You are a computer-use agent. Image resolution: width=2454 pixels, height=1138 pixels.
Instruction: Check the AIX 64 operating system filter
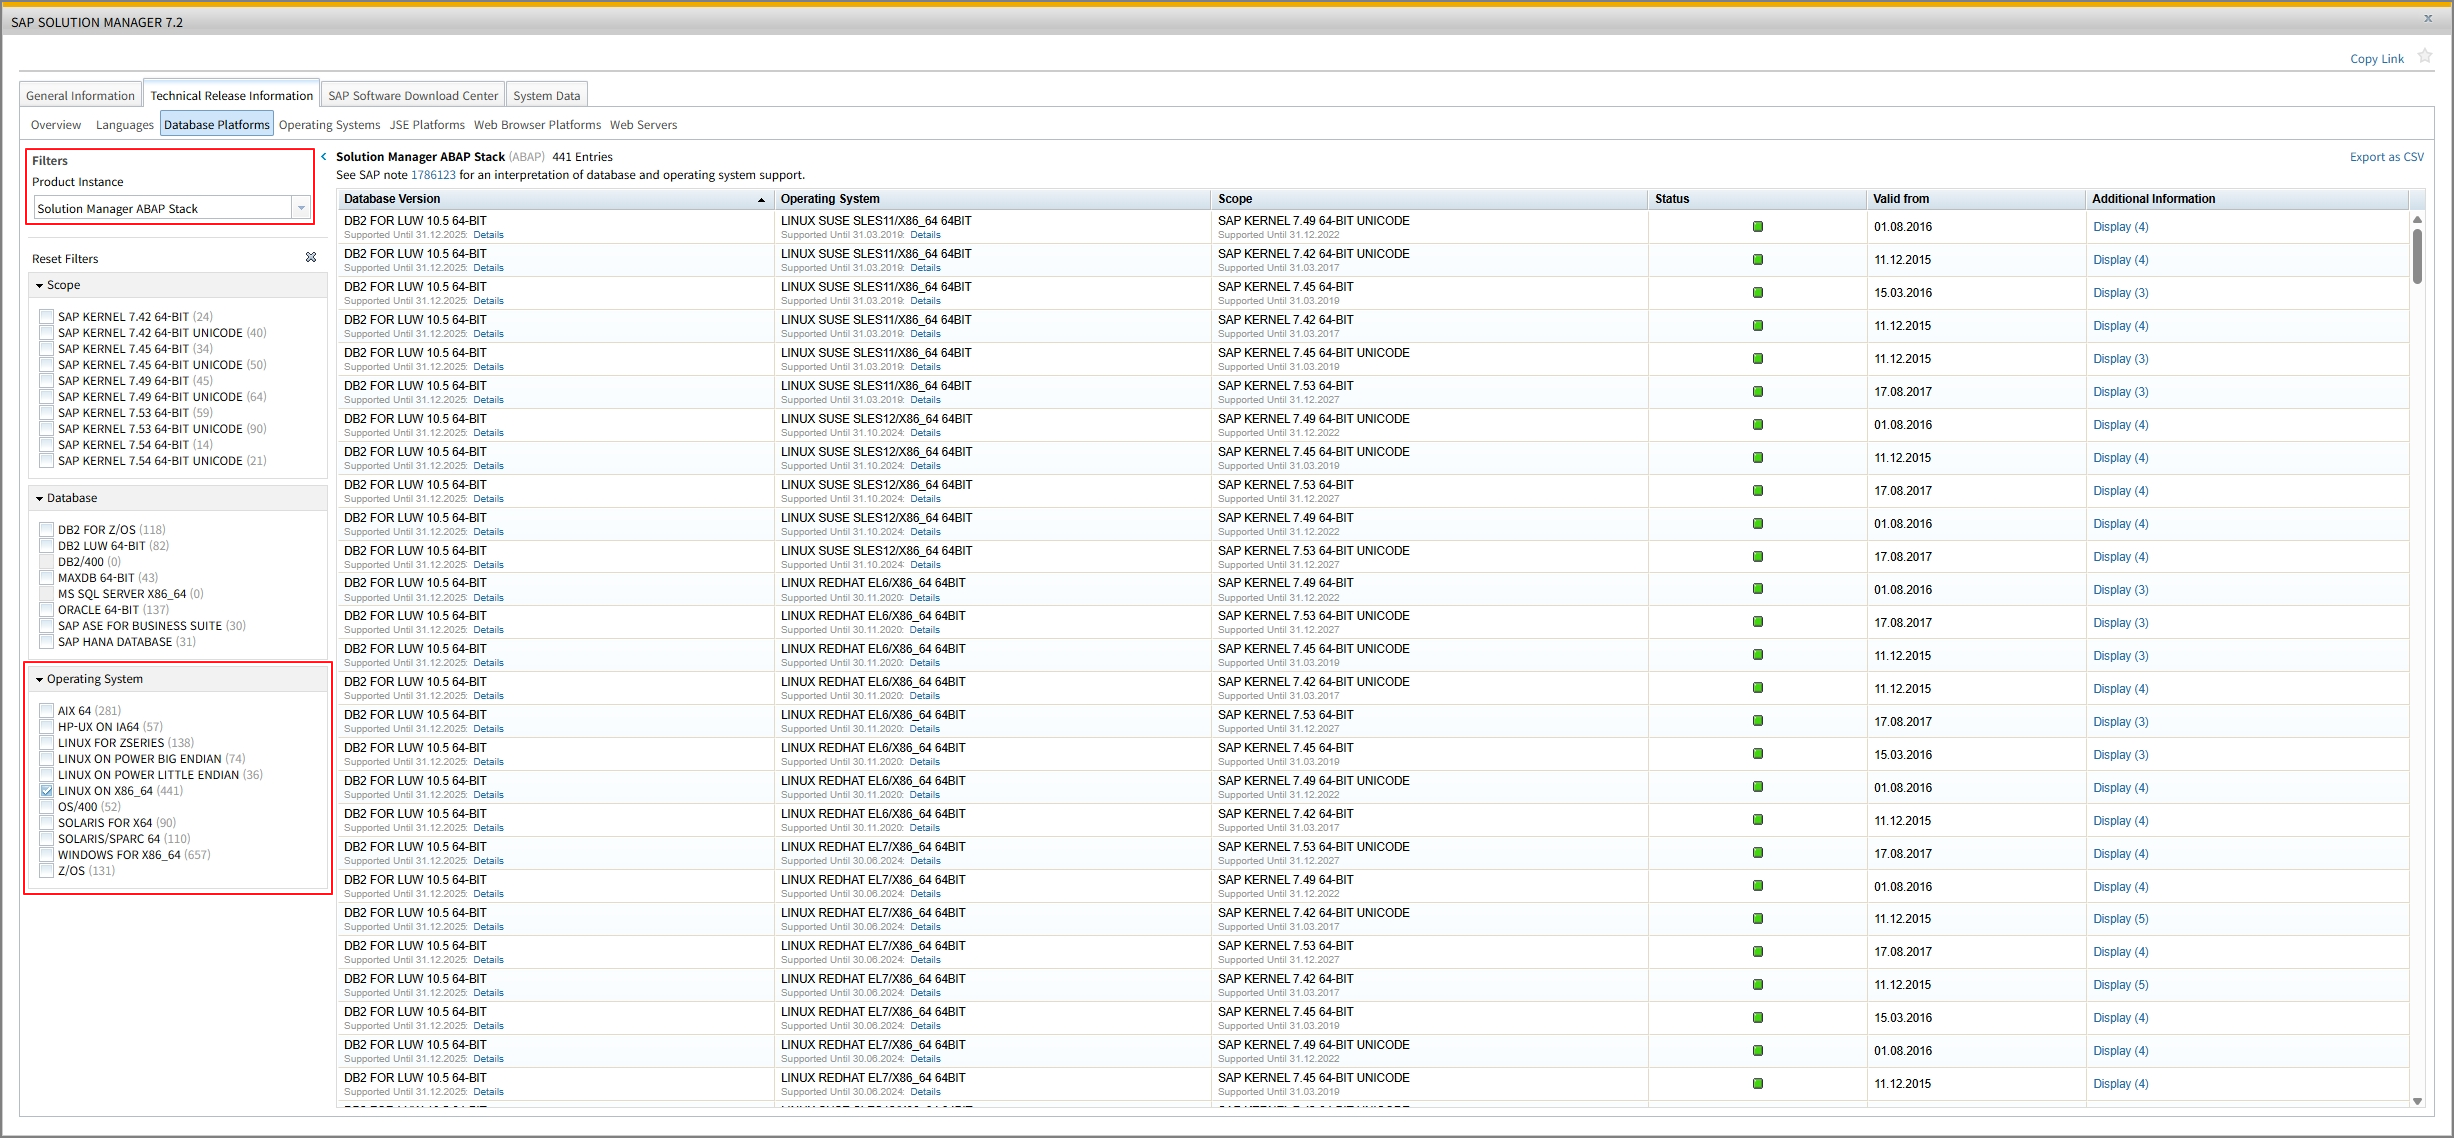[46, 711]
